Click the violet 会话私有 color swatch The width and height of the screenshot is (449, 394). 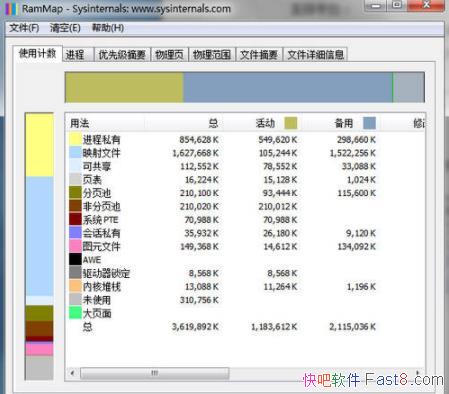[75, 232]
